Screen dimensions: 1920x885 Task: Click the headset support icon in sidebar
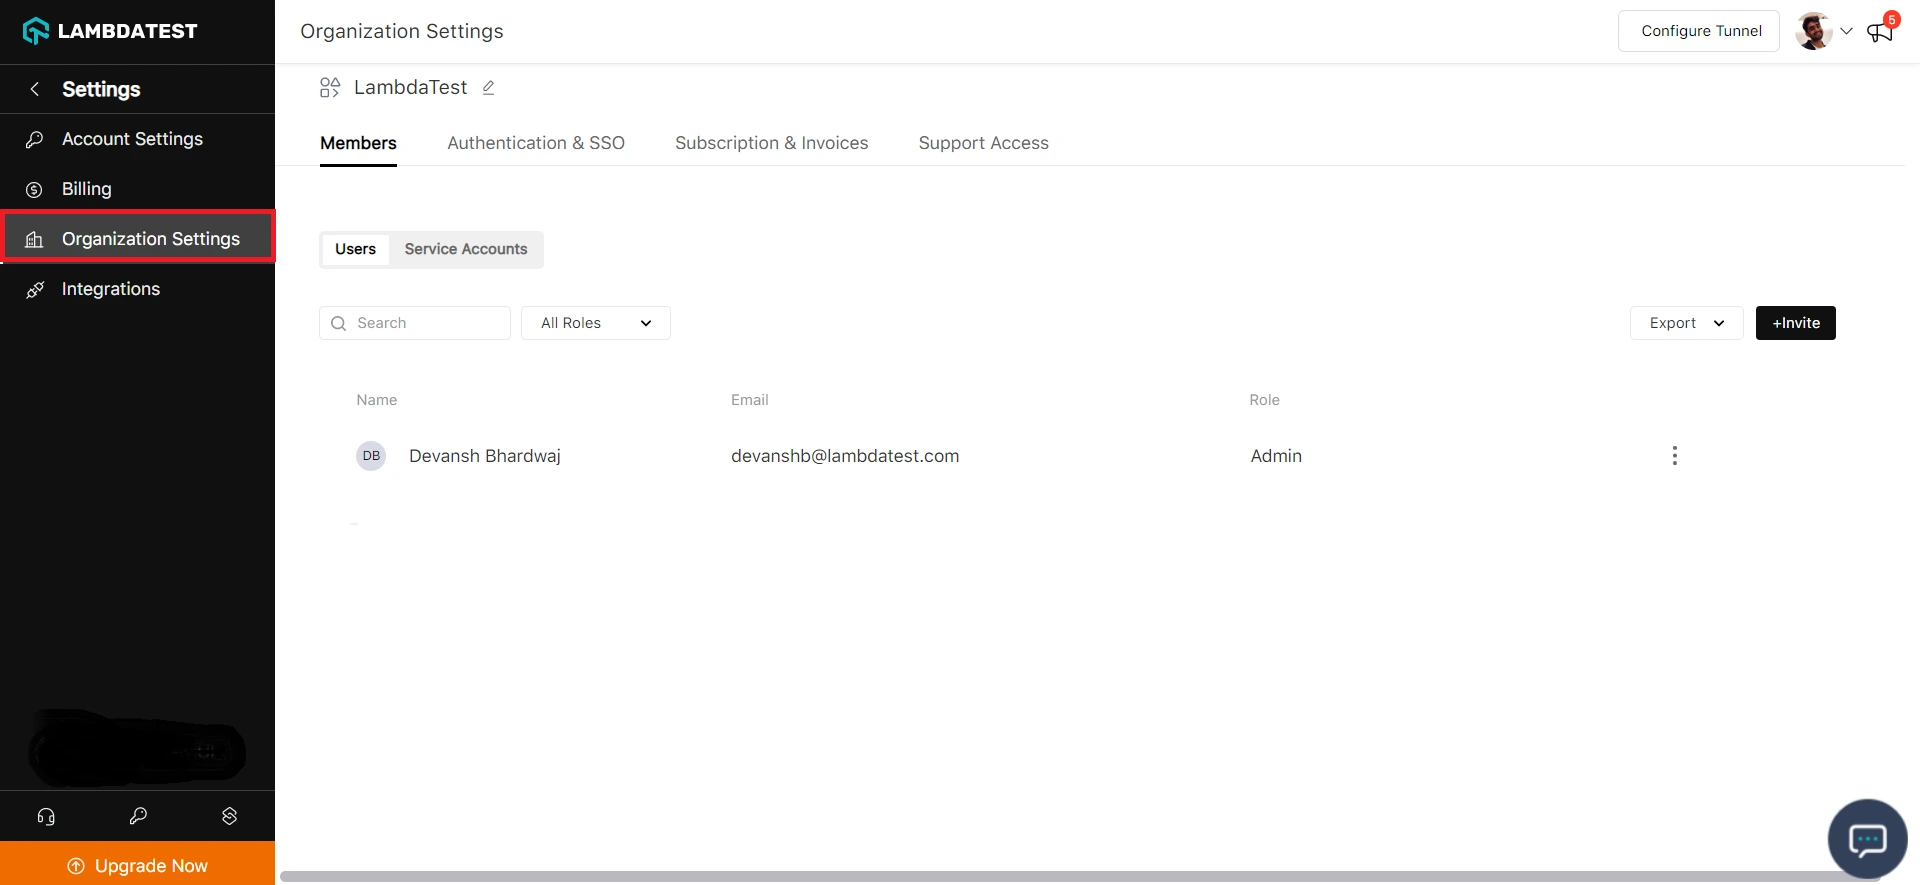pos(46,816)
